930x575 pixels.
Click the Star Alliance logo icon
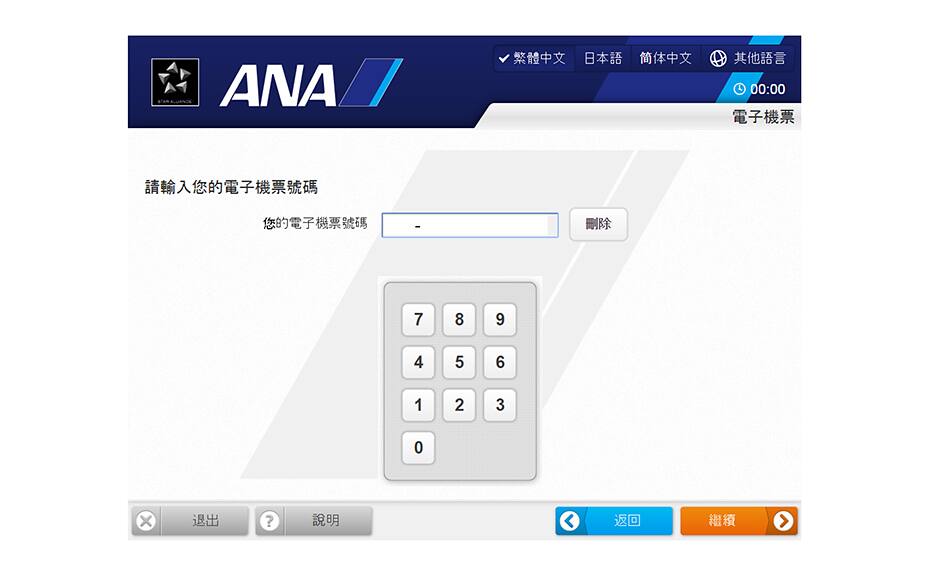click(175, 82)
